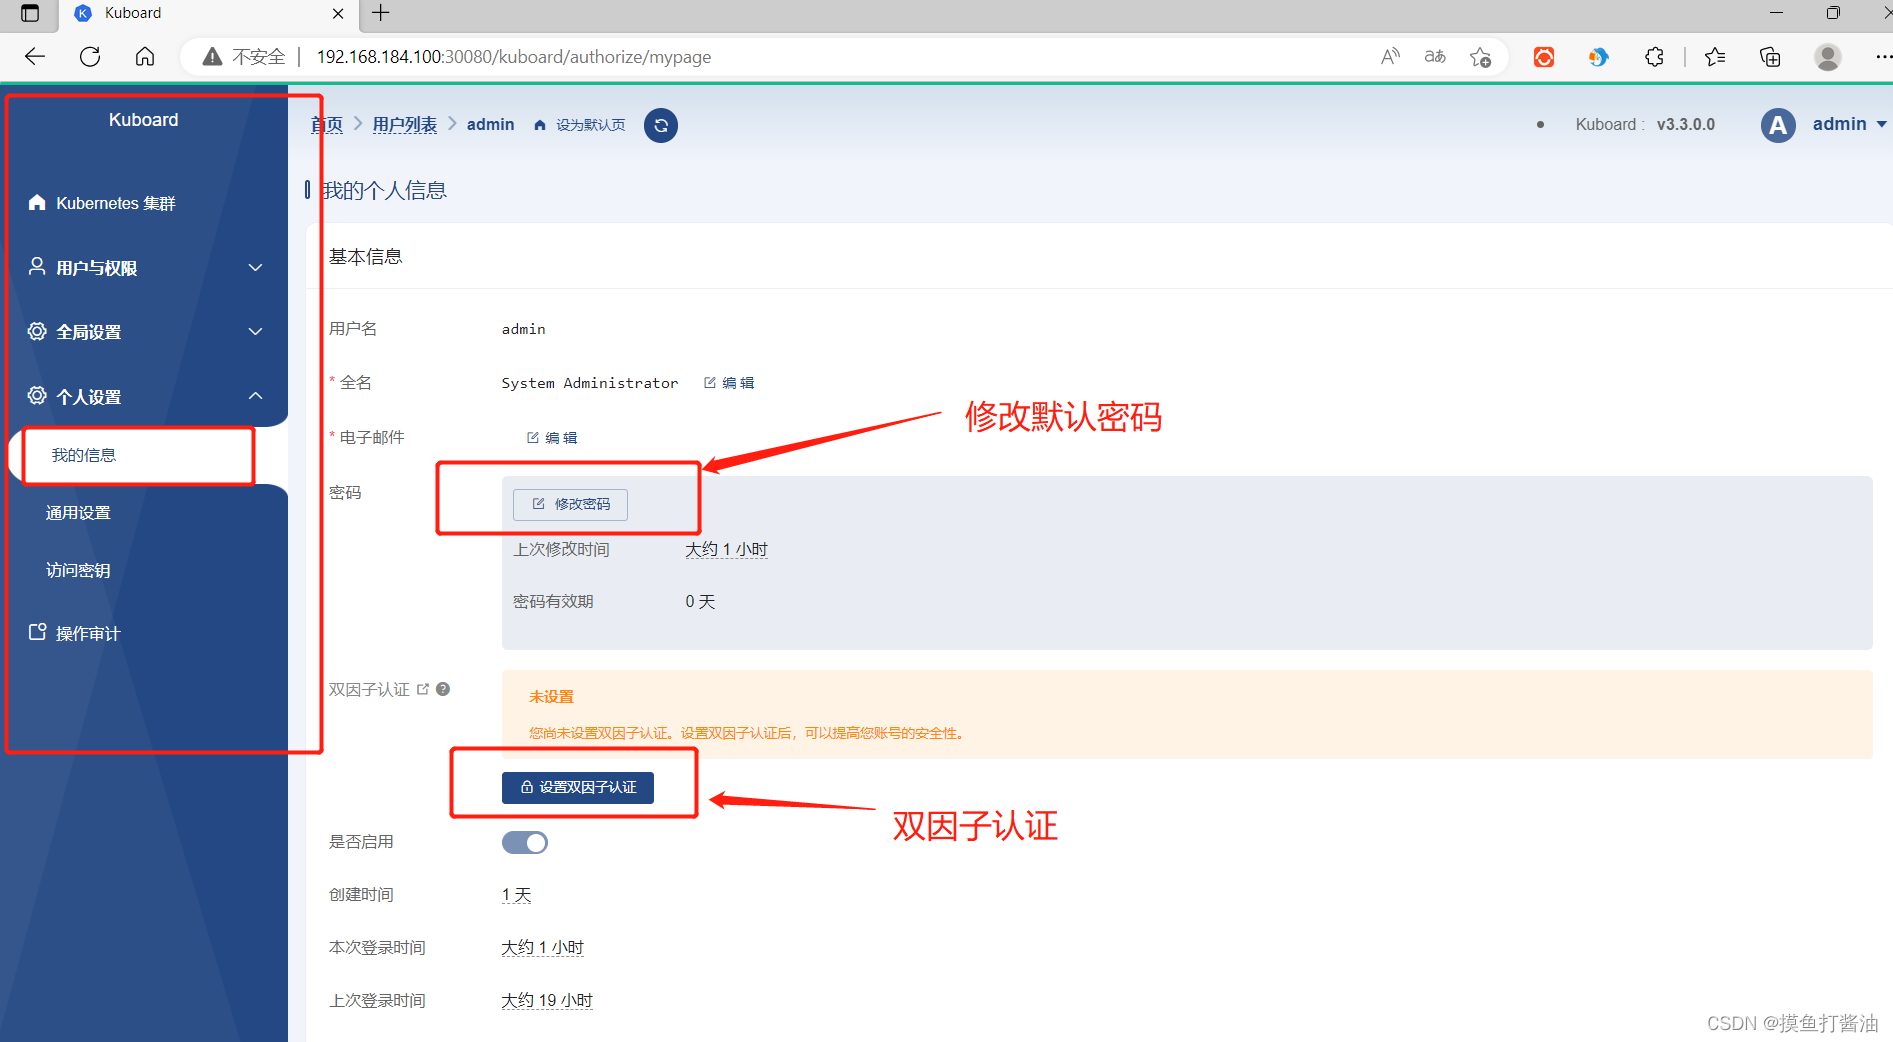Open the tab actions menu icon

[x=30, y=13]
